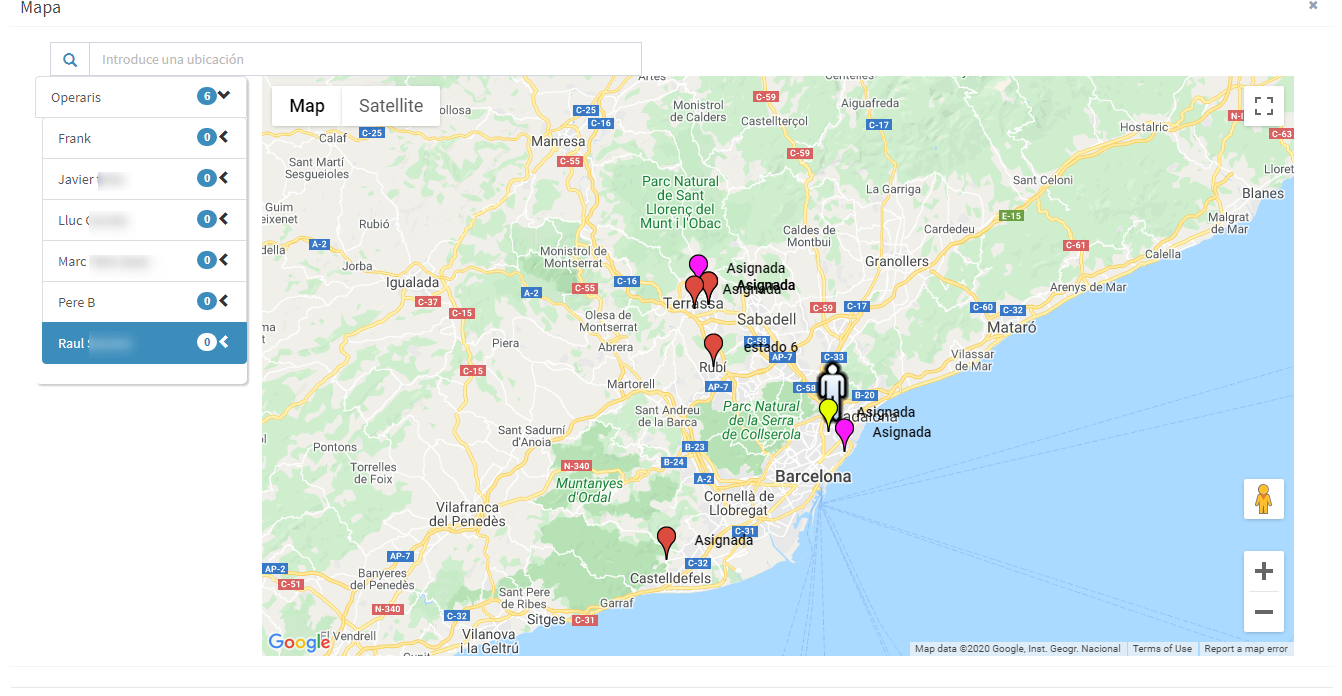Switch to Satellite view tab
The width and height of the screenshot is (1342, 696).
(391, 106)
